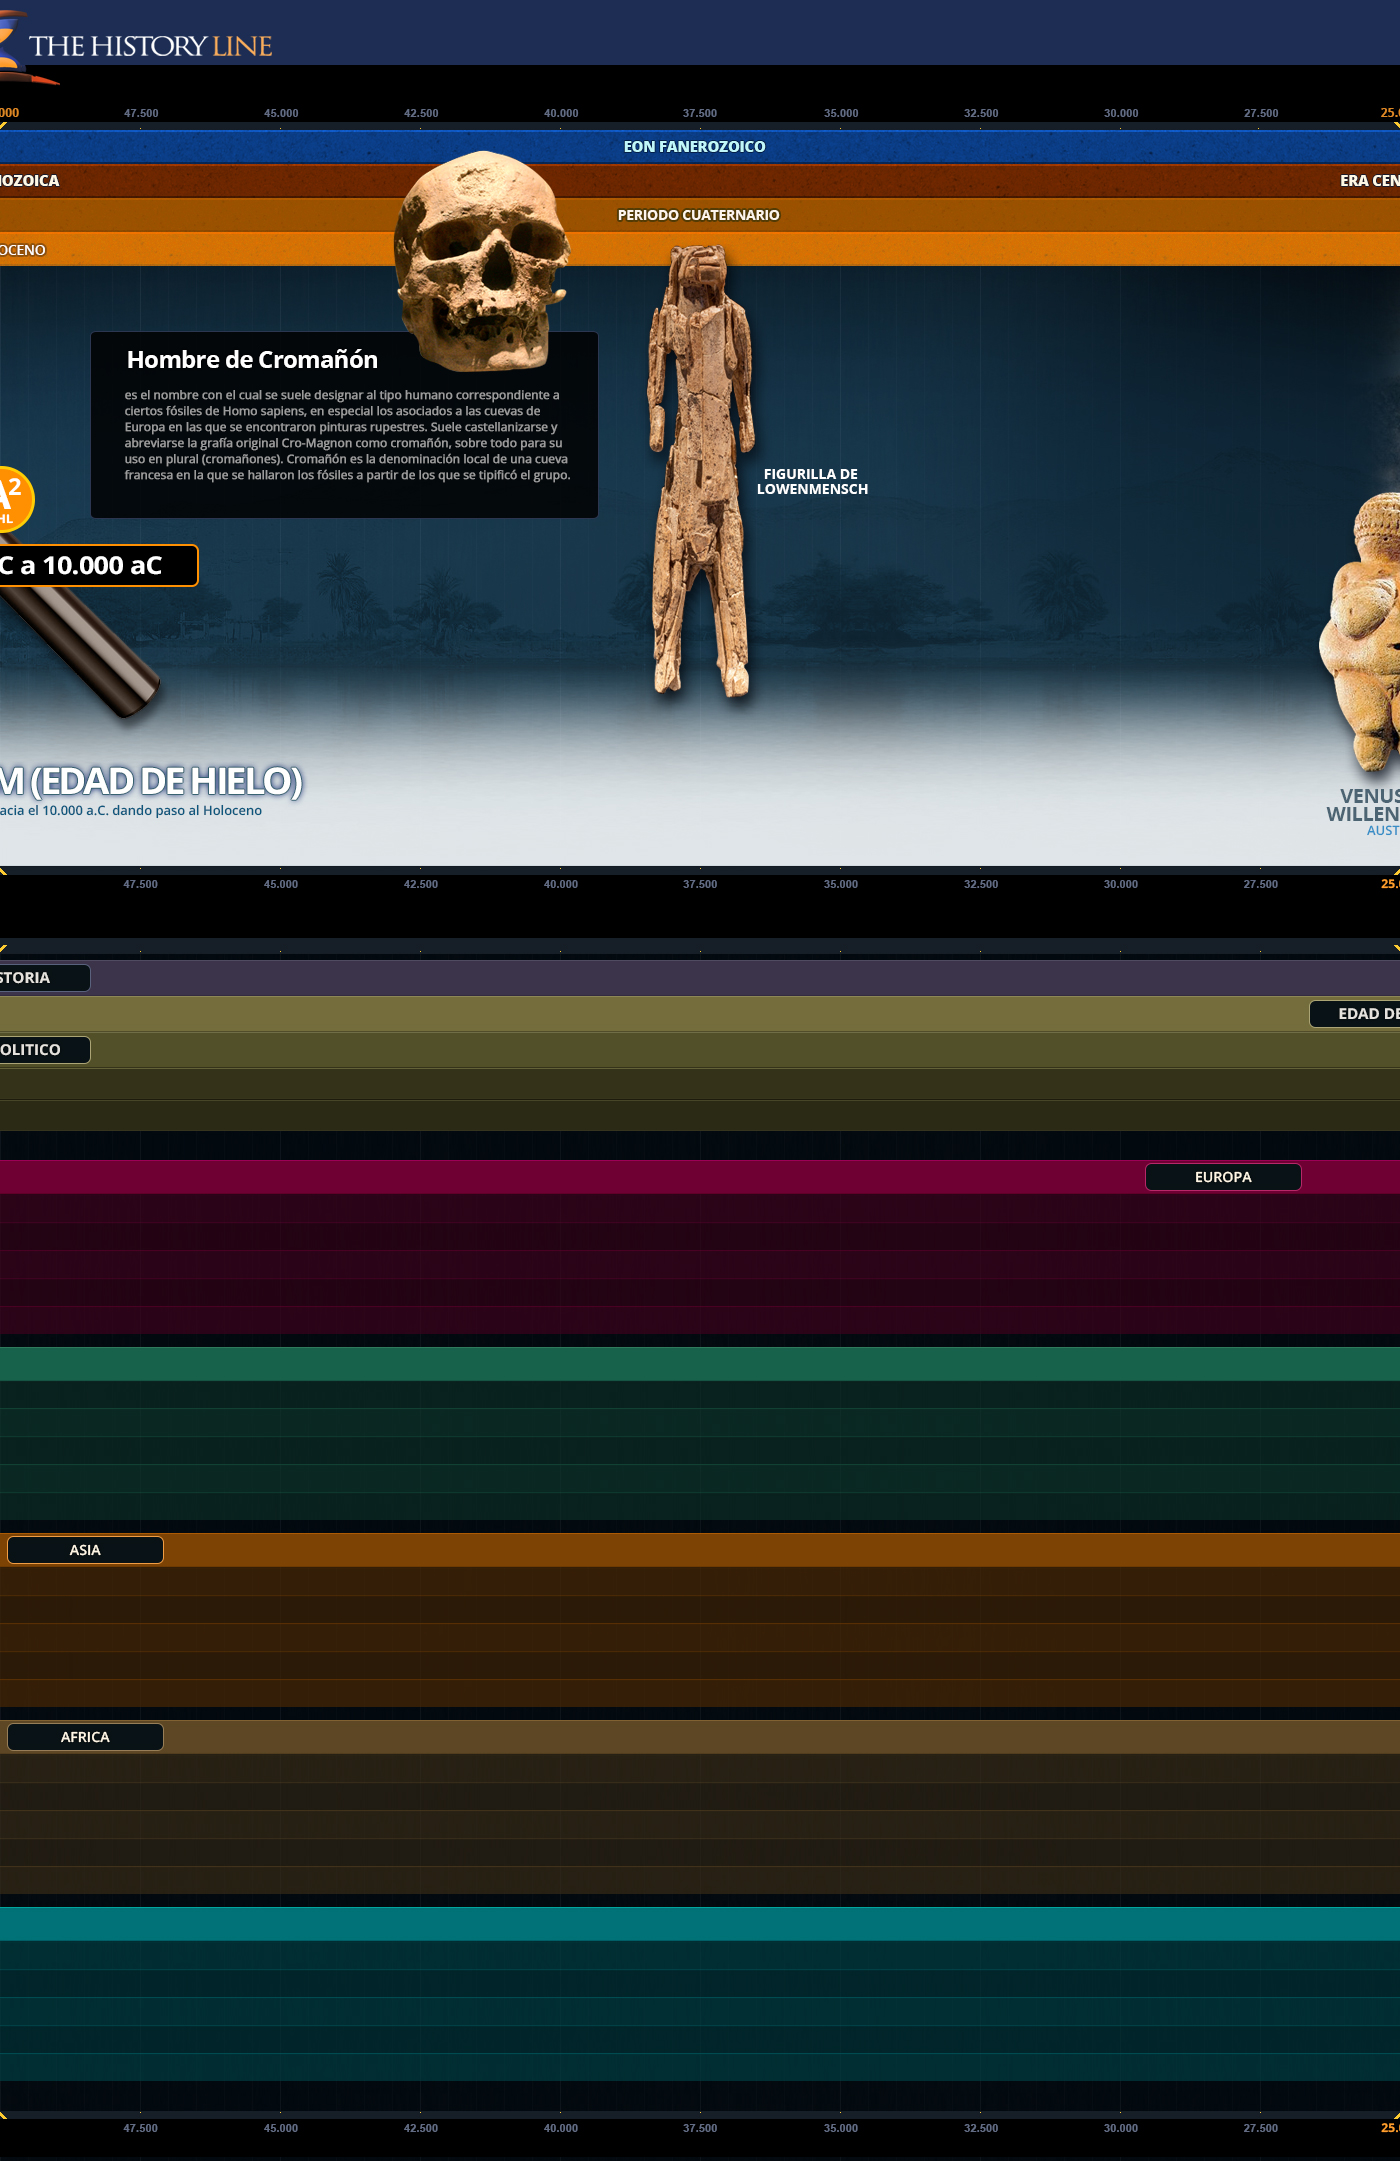The height and width of the screenshot is (2161, 1400).
Task: Click the EDAD DE label button
Action: (1355, 1014)
